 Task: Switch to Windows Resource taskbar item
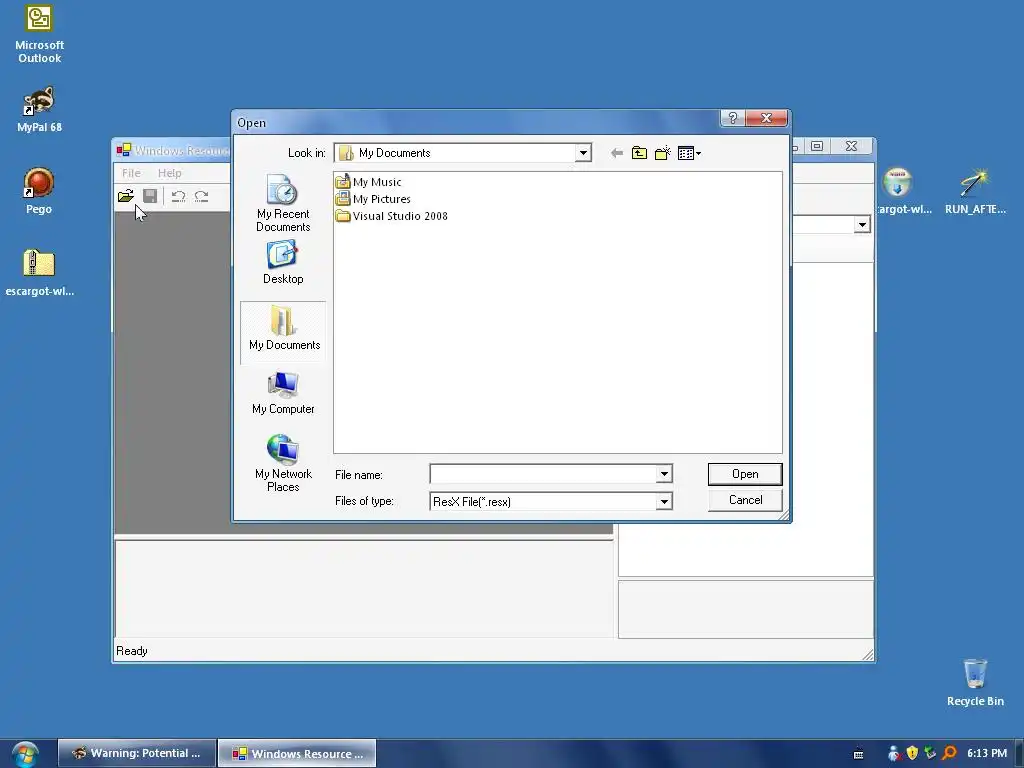(297, 753)
